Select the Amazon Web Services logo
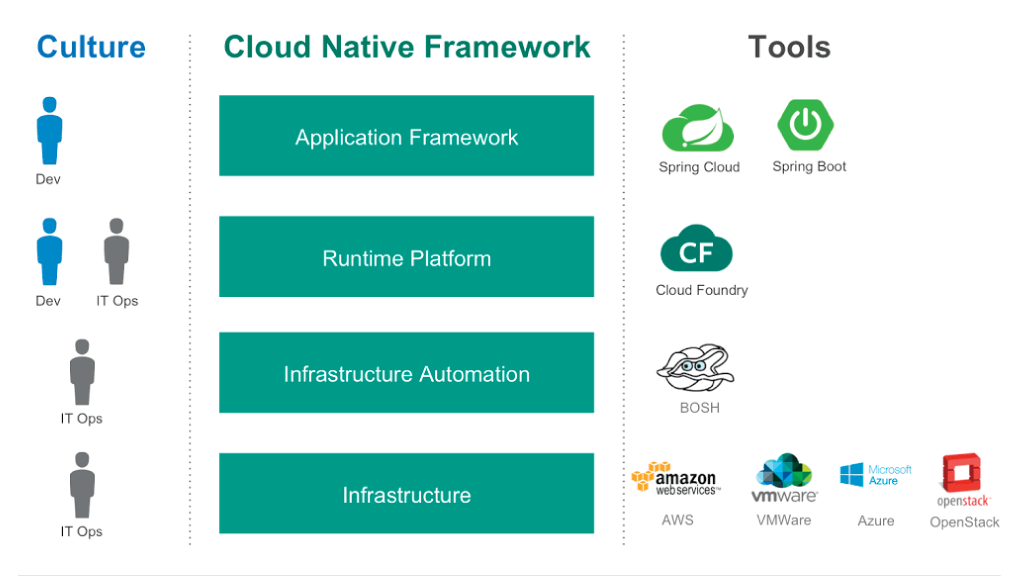1017x576 pixels. (675, 480)
